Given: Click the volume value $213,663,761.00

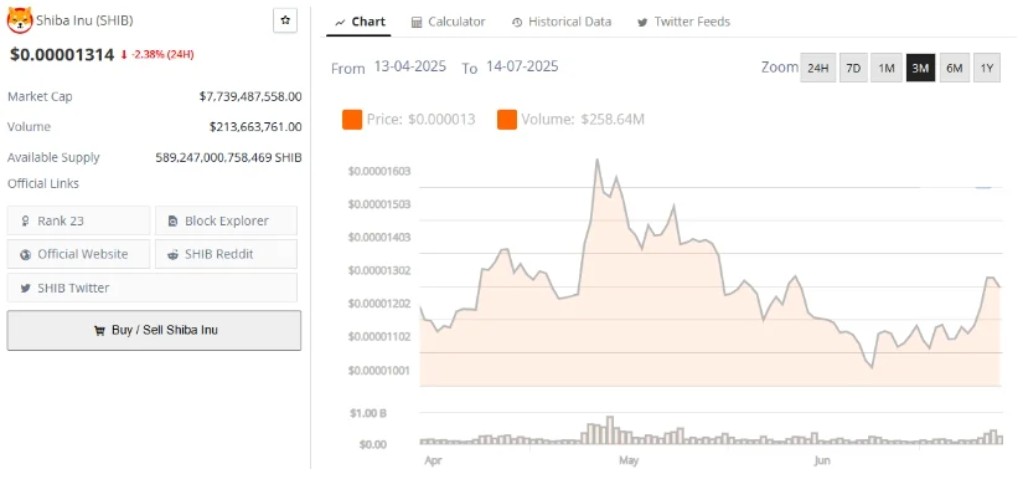Looking at the screenshot, I should [x=256, y=127].
